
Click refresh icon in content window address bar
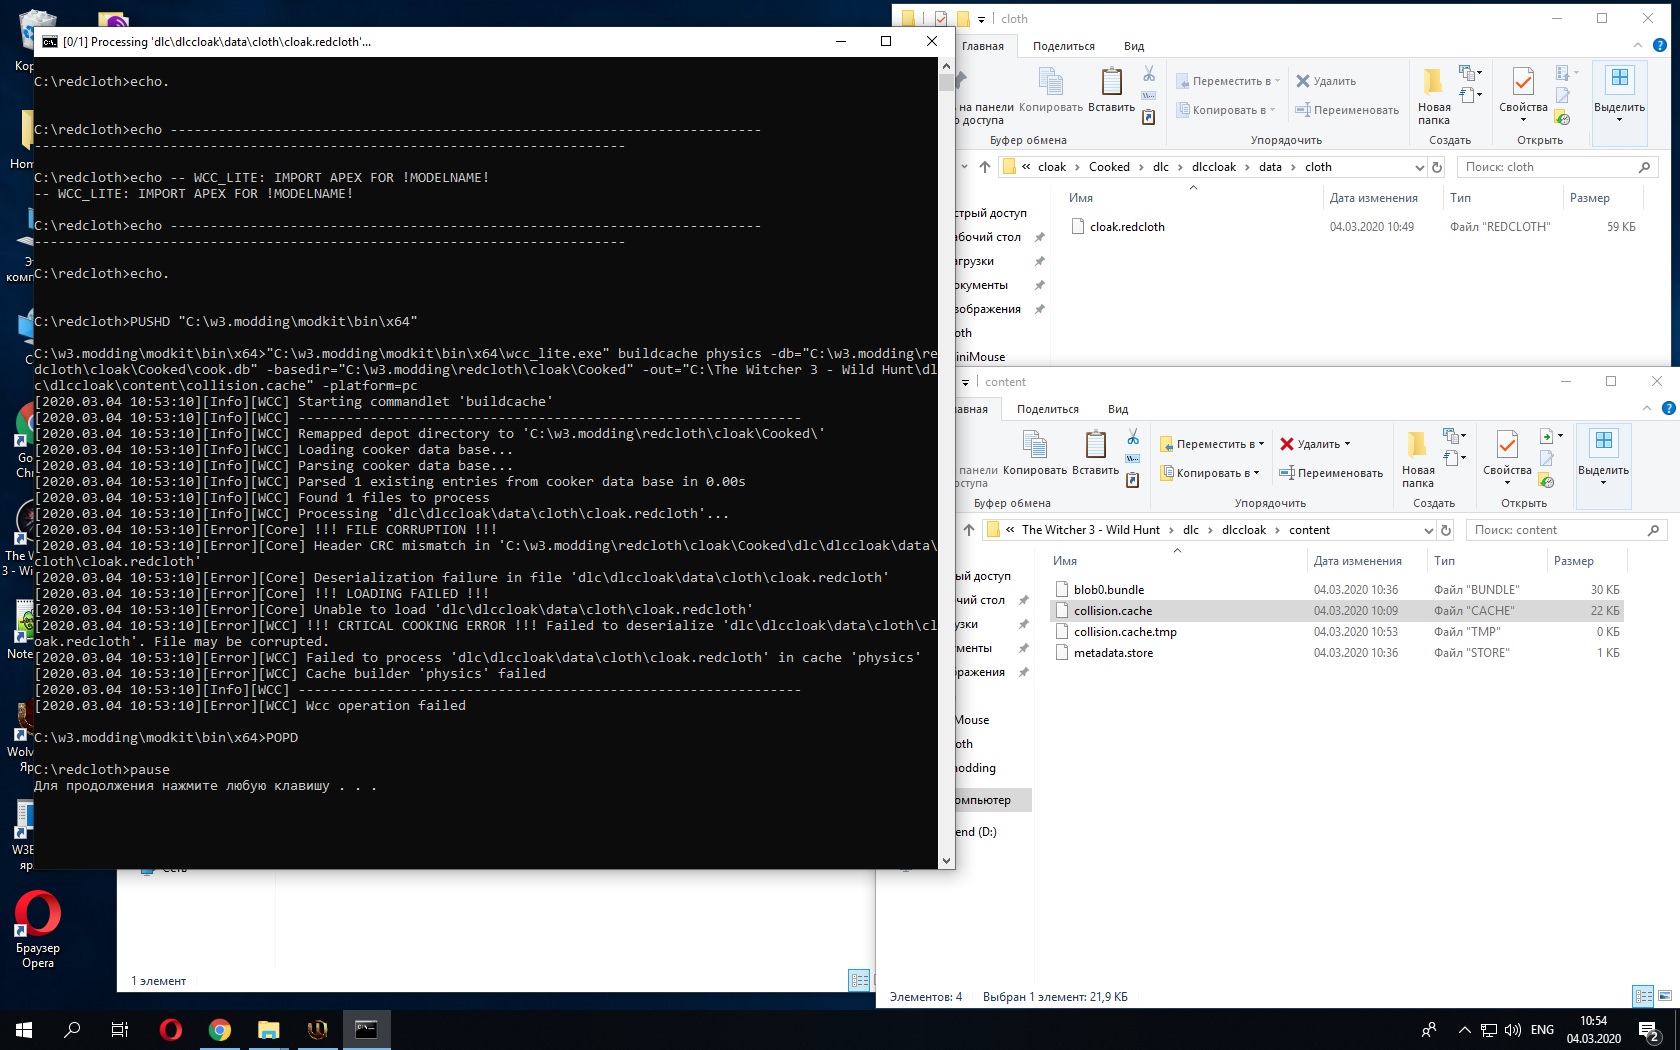point(1445,530)
